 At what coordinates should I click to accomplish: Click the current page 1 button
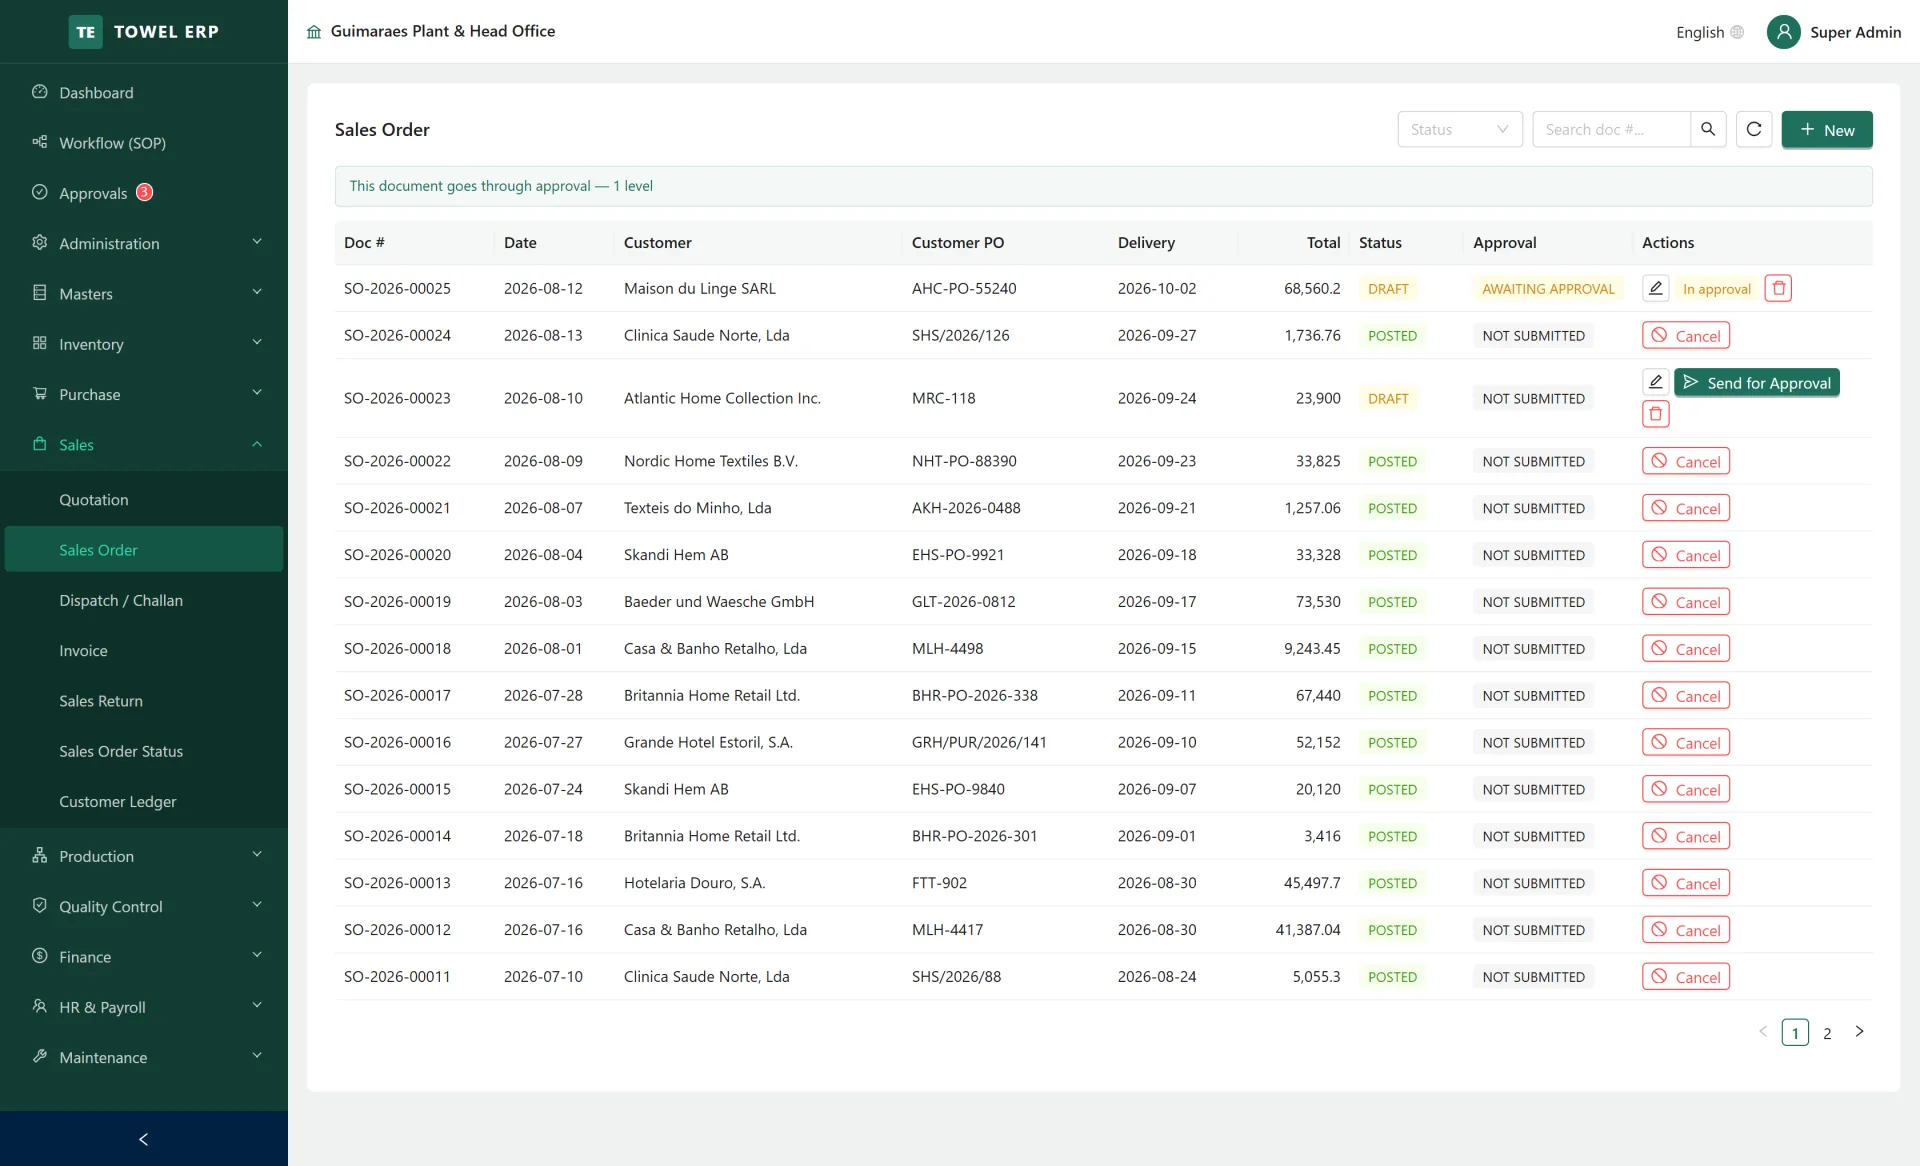pyautogui.click(x=1795, y=1033)
